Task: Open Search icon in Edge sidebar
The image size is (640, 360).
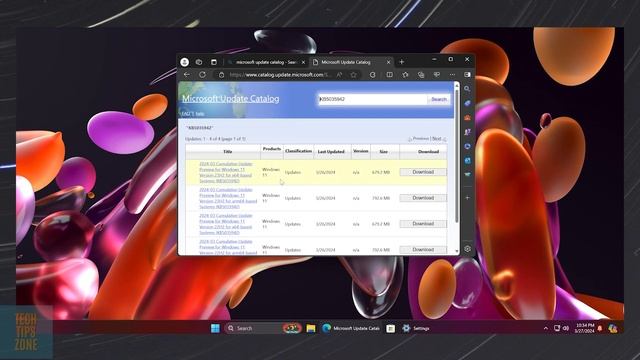Action: tap(467, 89)
